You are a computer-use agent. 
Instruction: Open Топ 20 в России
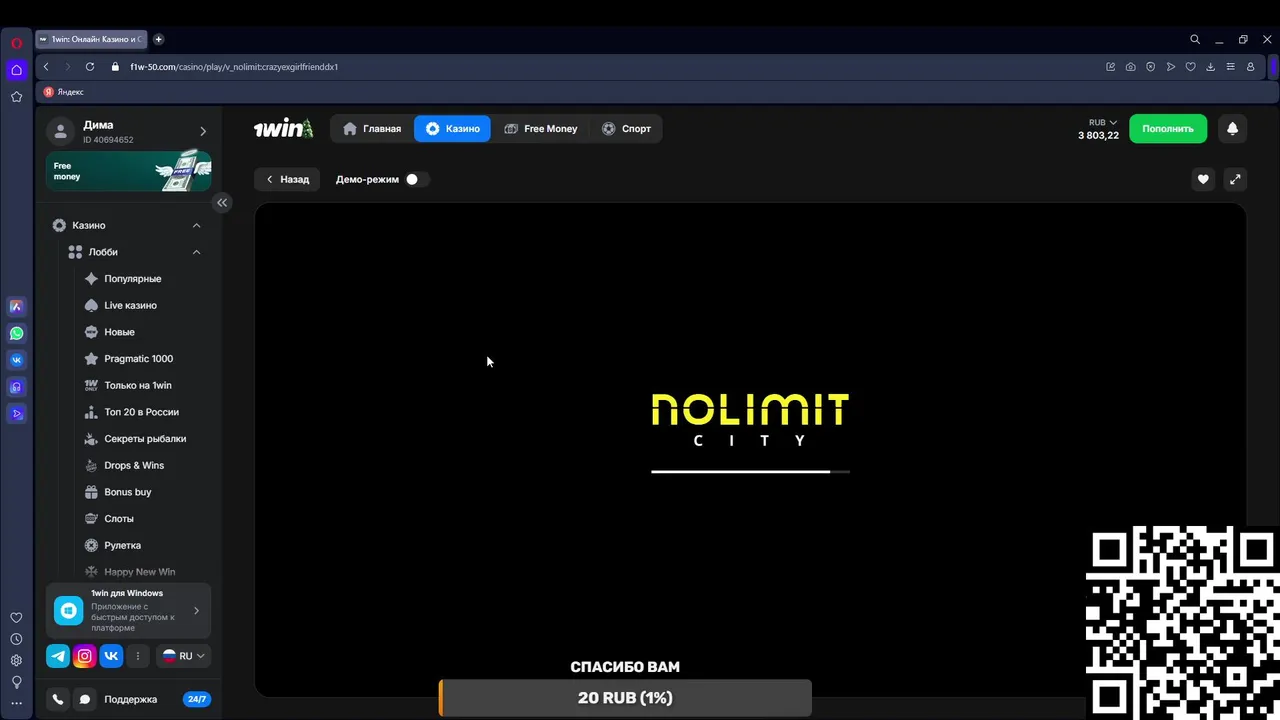pyautogui.click(x=141, y=412)
